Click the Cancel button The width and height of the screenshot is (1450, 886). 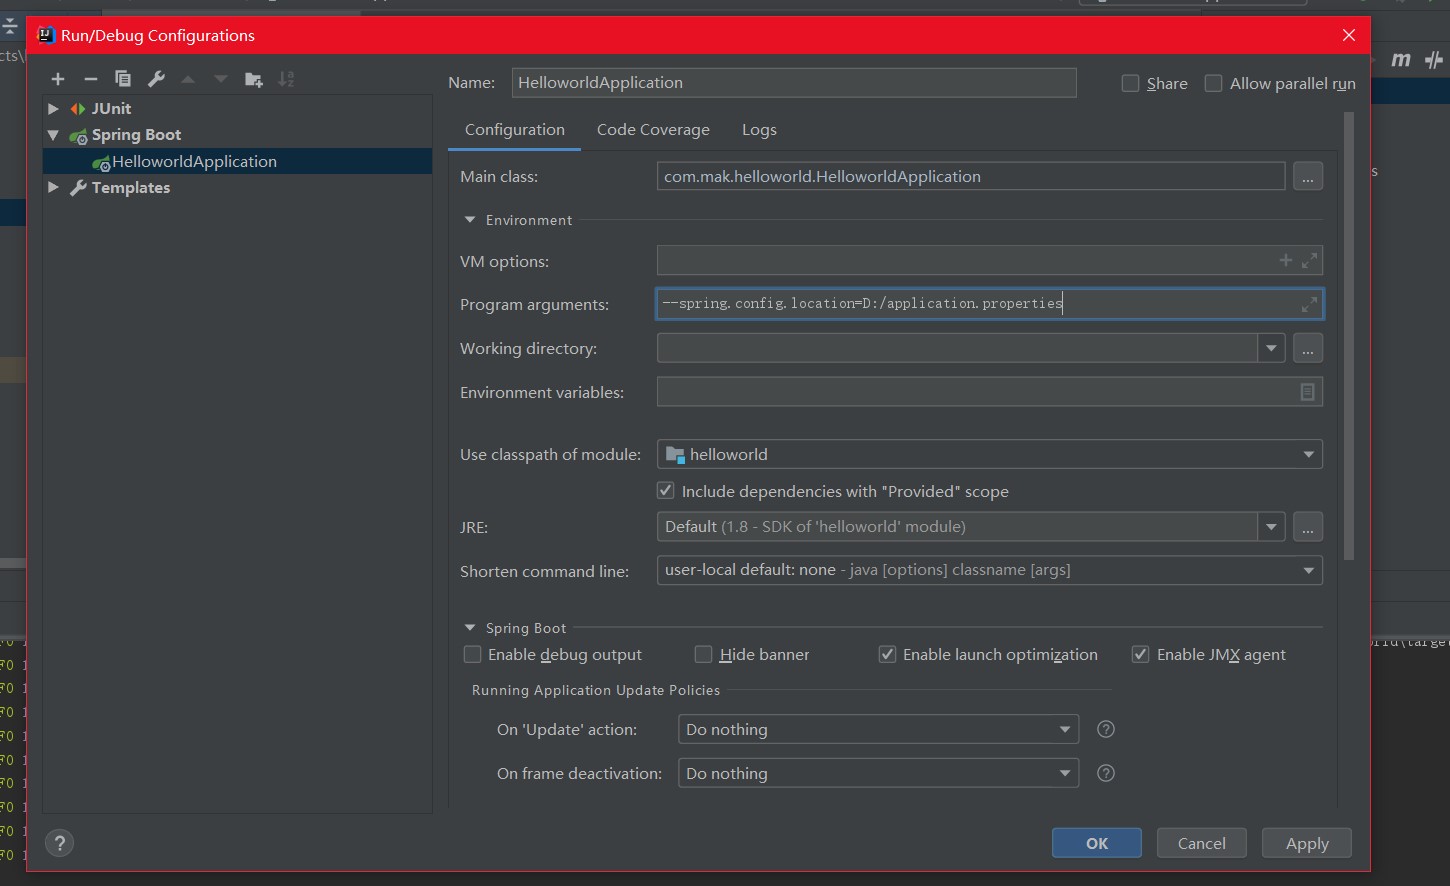(x=1202, y=843)
